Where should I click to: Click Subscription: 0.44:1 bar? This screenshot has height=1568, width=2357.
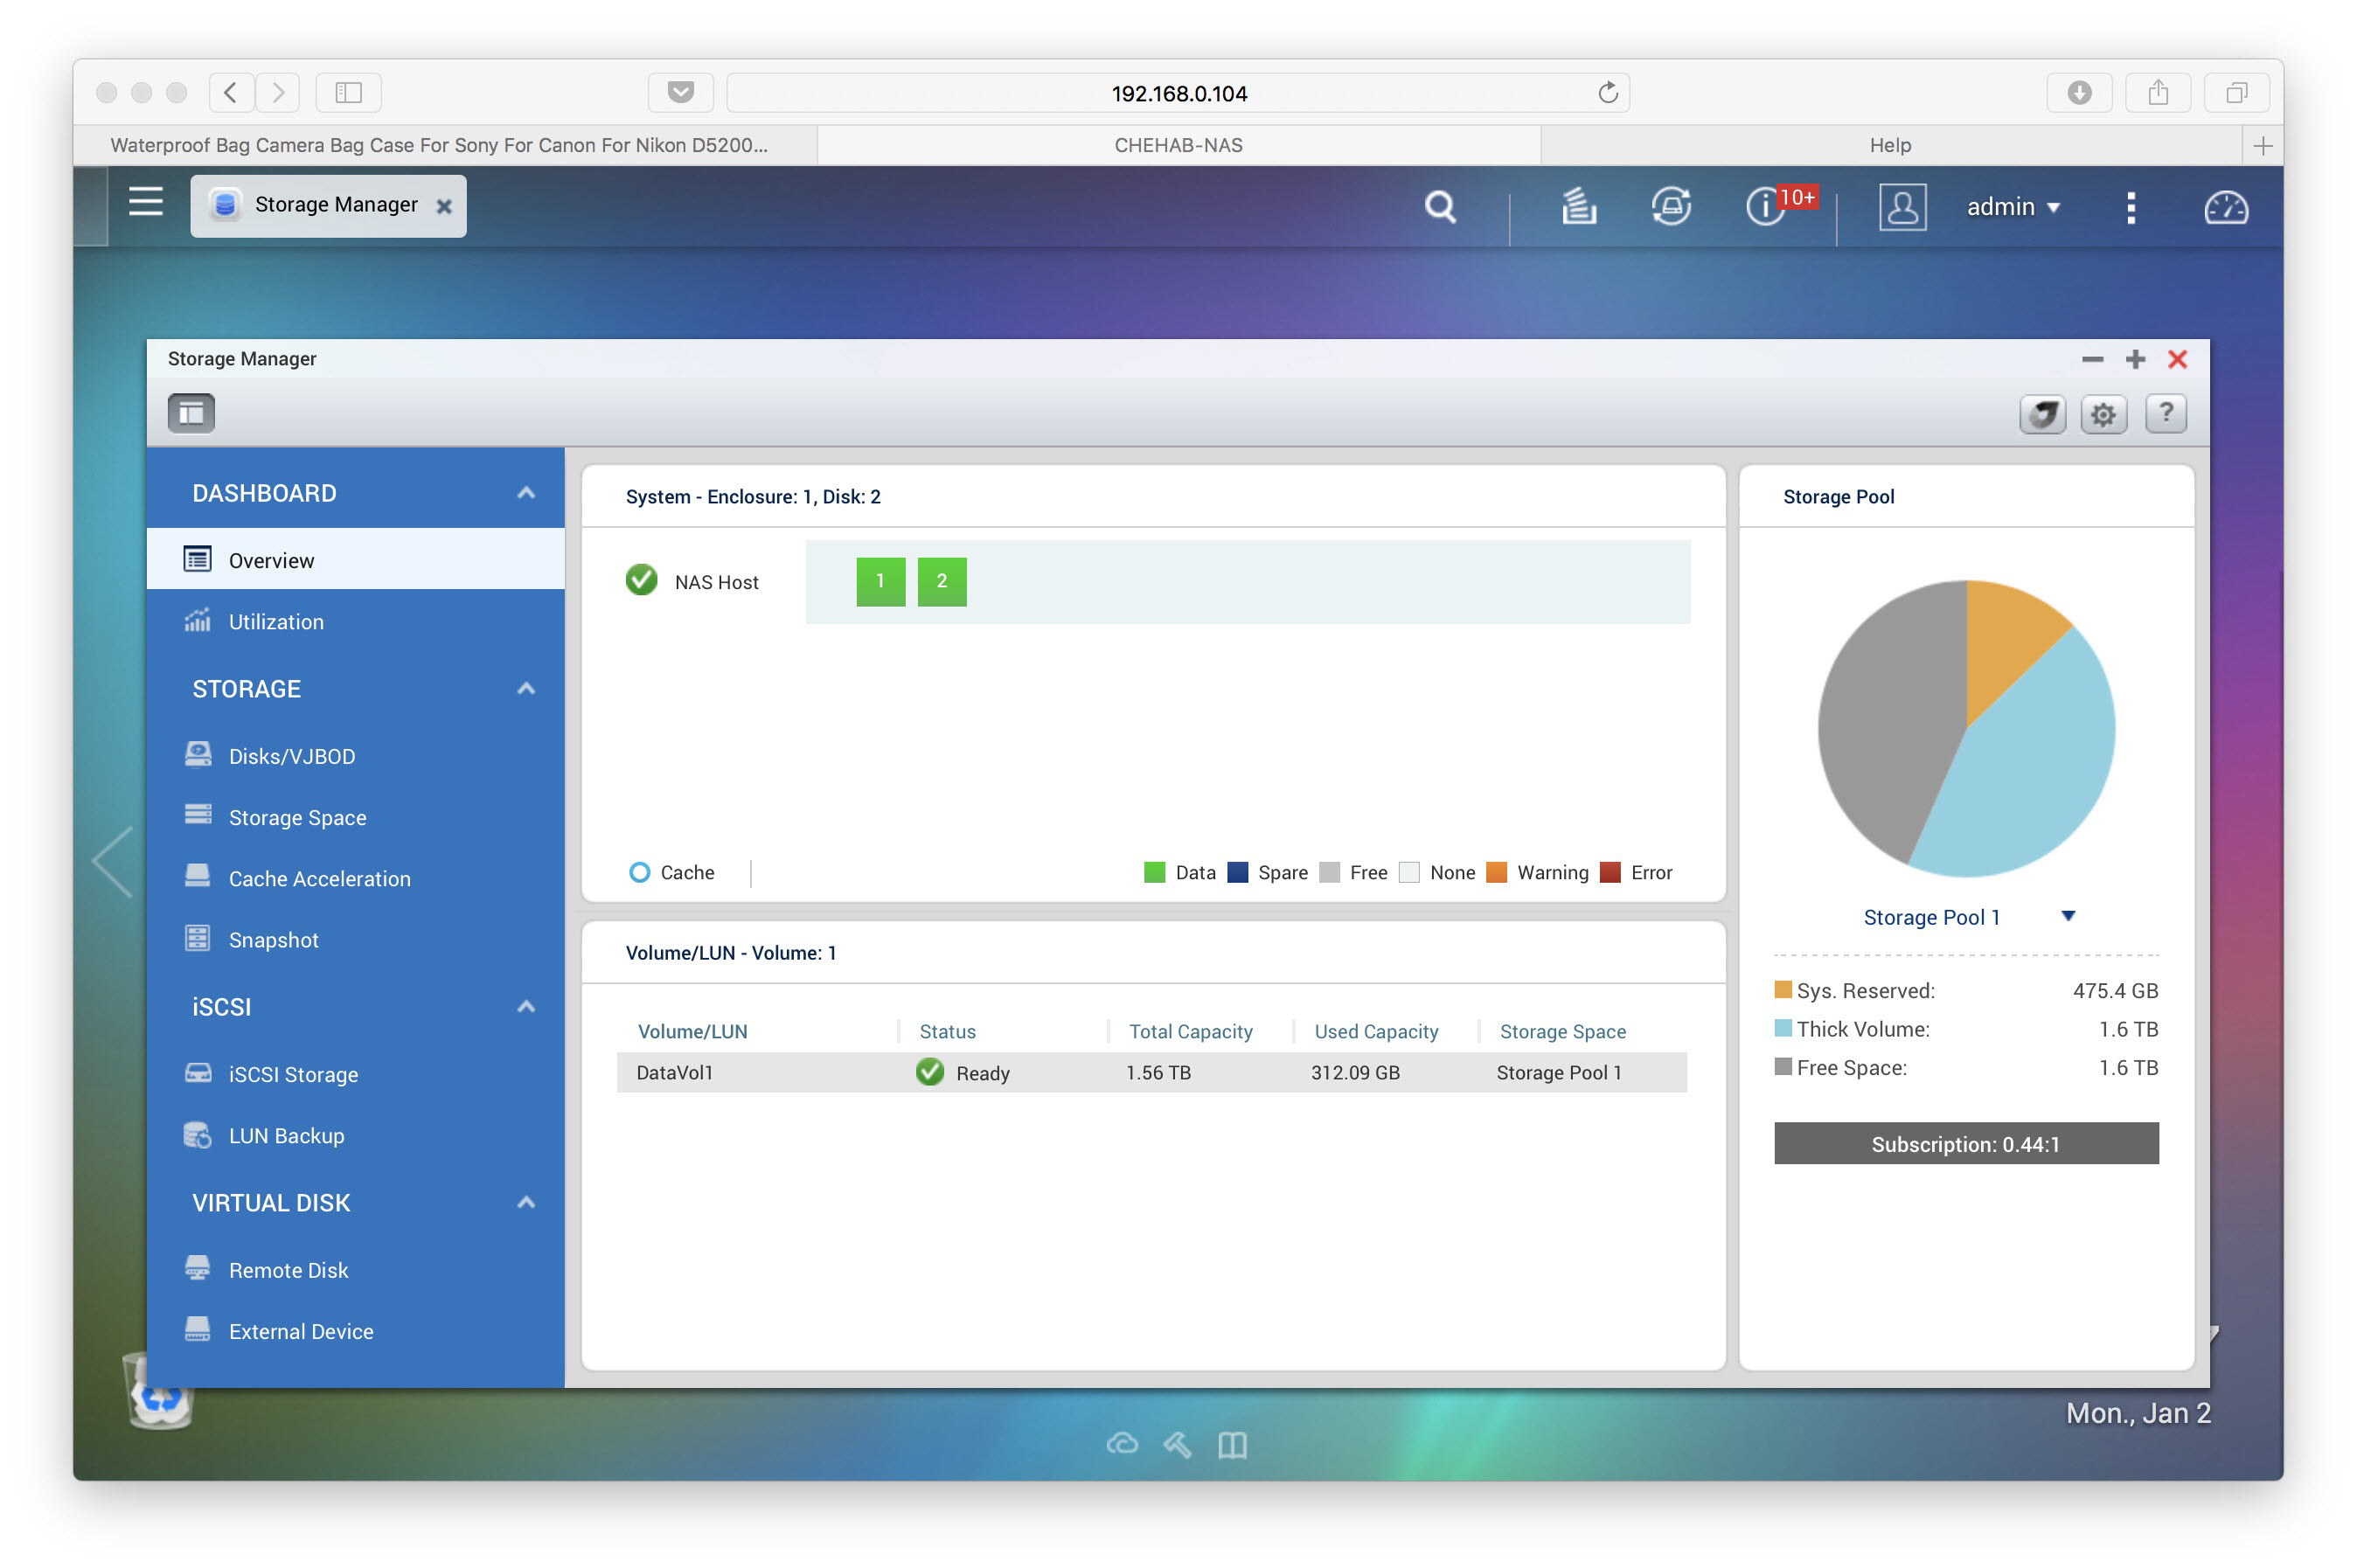(1965, 1143)
